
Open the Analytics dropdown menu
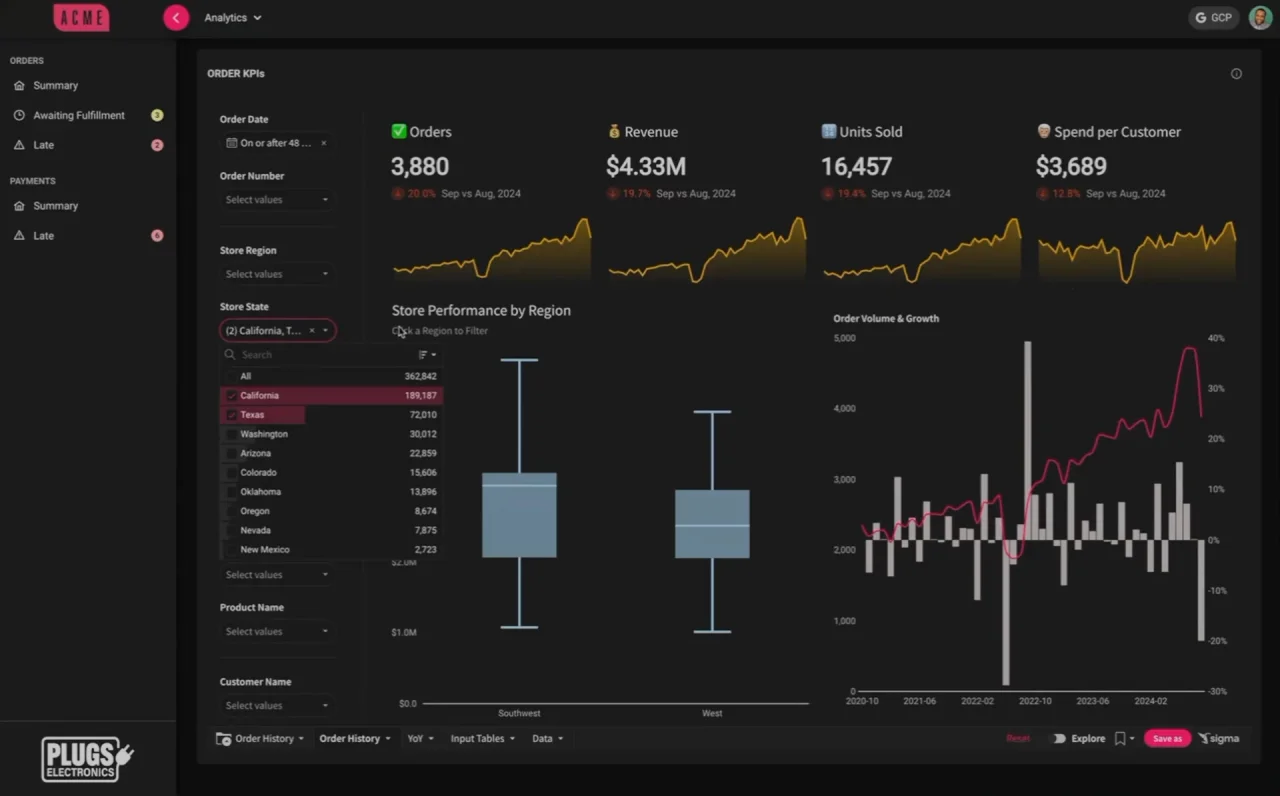tap(233, 18)
